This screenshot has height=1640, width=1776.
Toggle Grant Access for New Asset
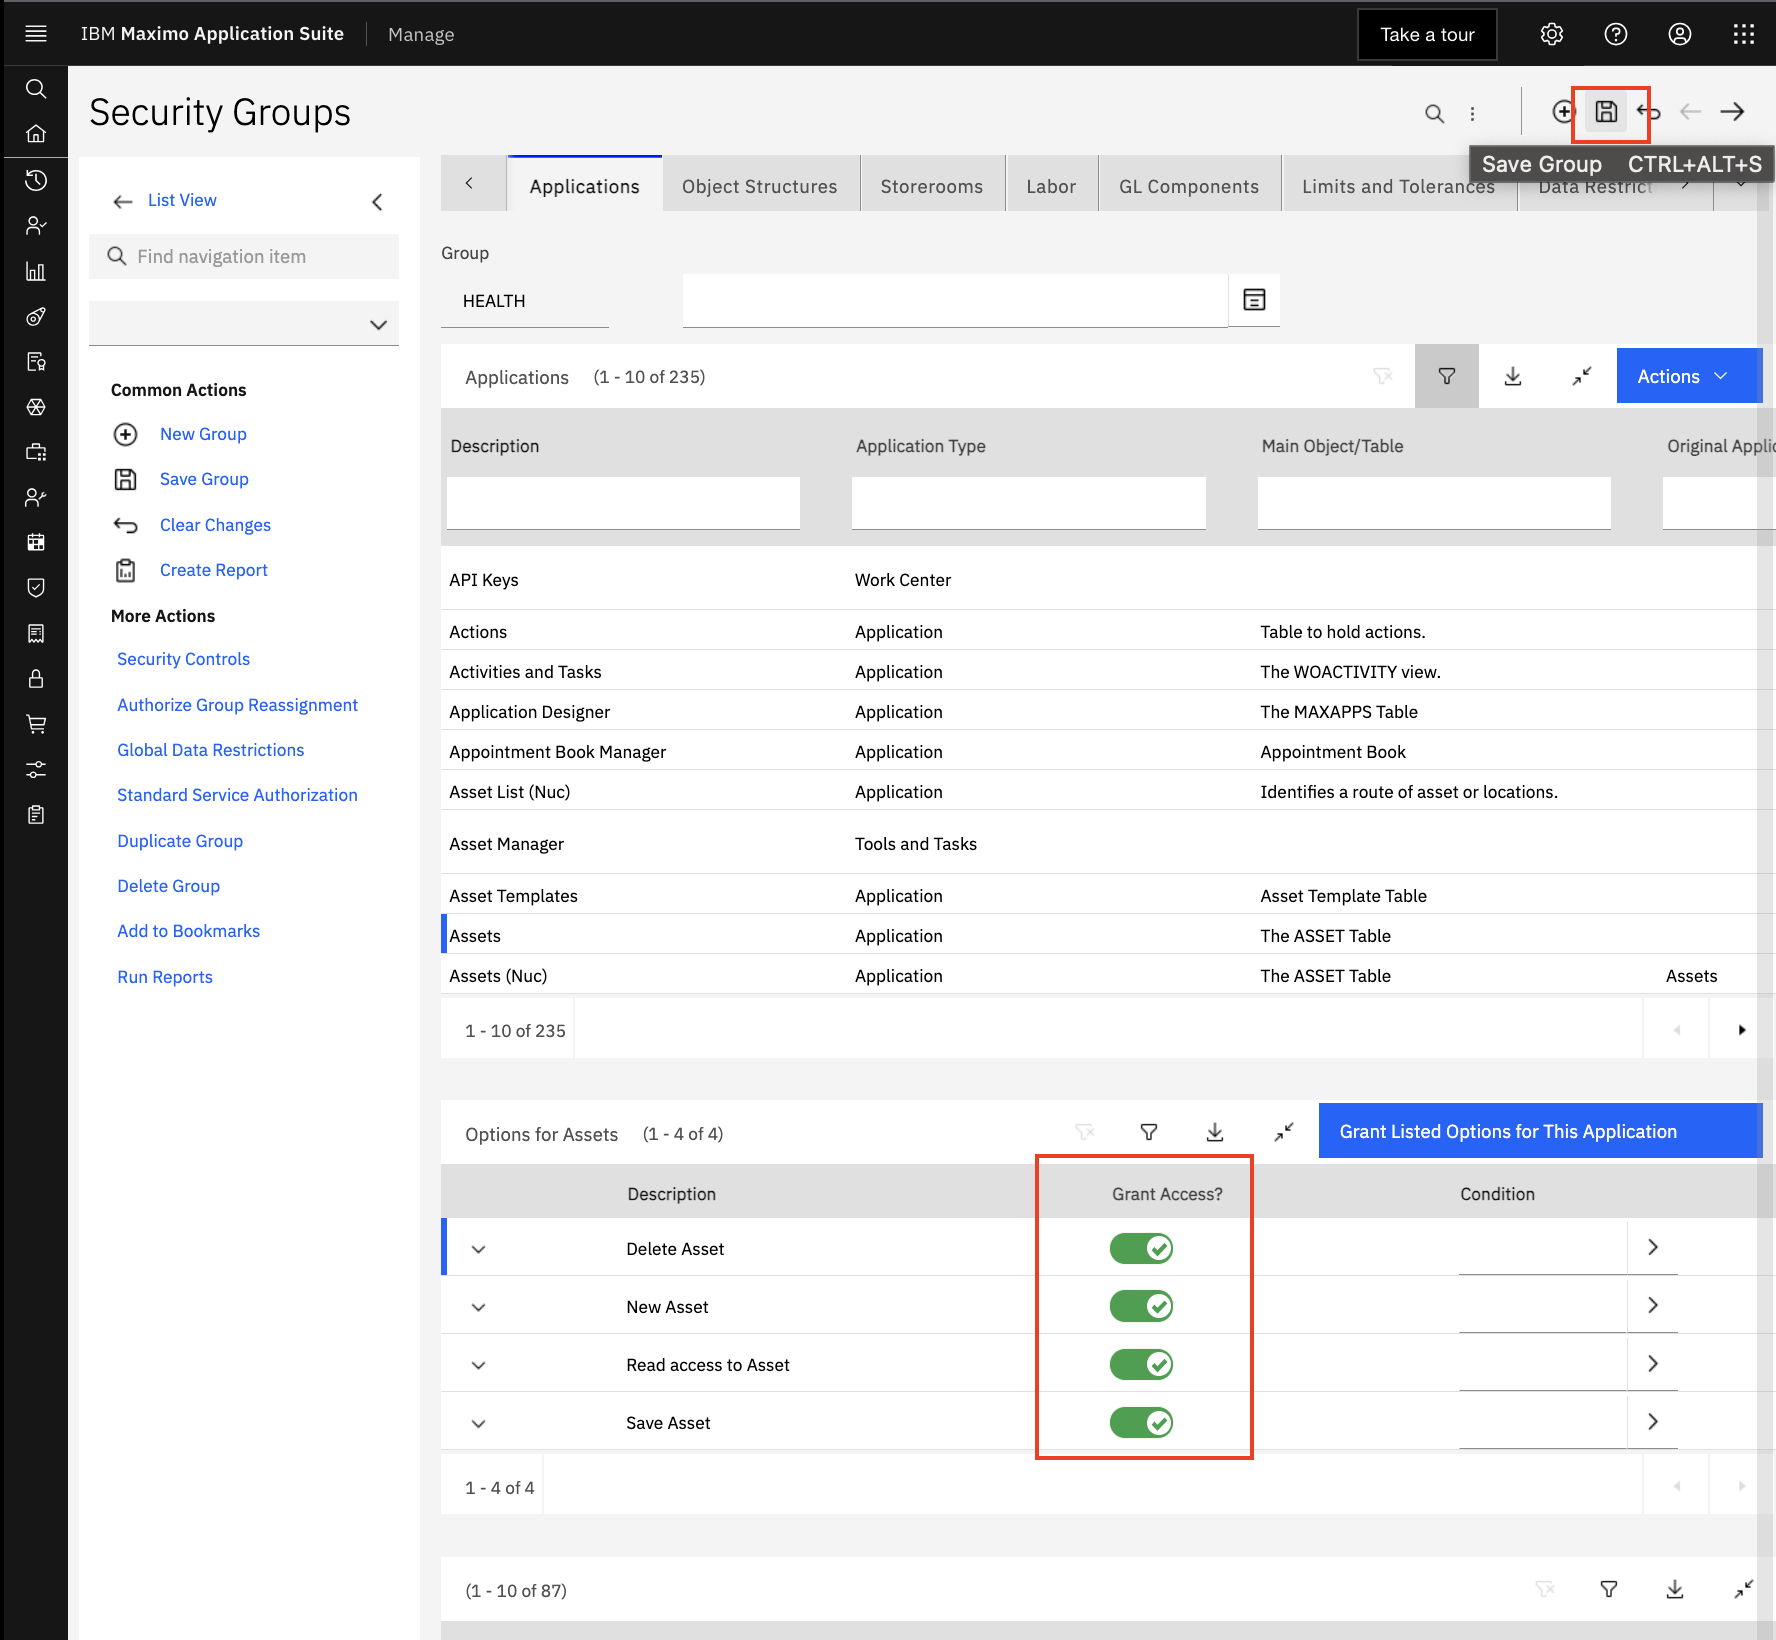click(x=1141, y=1306)
